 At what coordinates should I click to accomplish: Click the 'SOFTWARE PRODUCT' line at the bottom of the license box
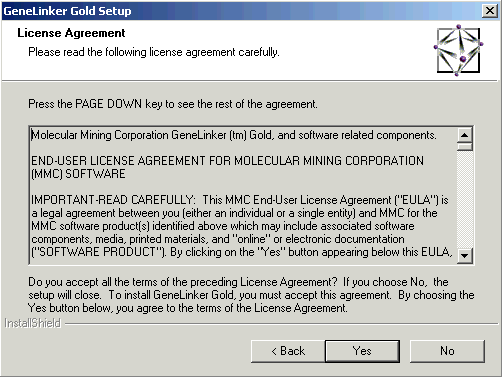pos(242,252)
